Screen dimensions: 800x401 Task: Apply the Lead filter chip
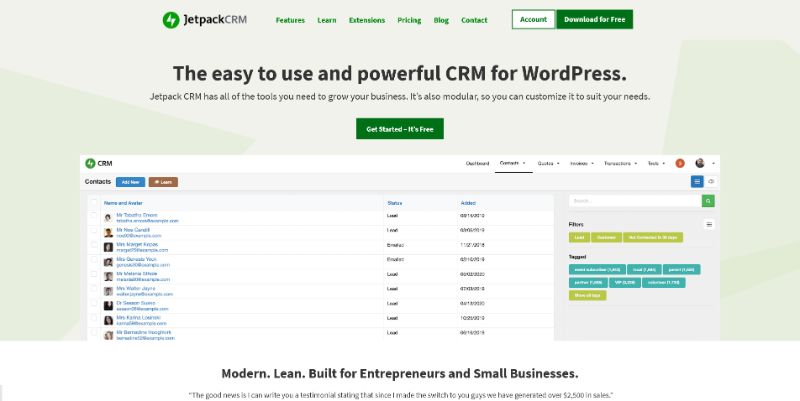(579, 237)
